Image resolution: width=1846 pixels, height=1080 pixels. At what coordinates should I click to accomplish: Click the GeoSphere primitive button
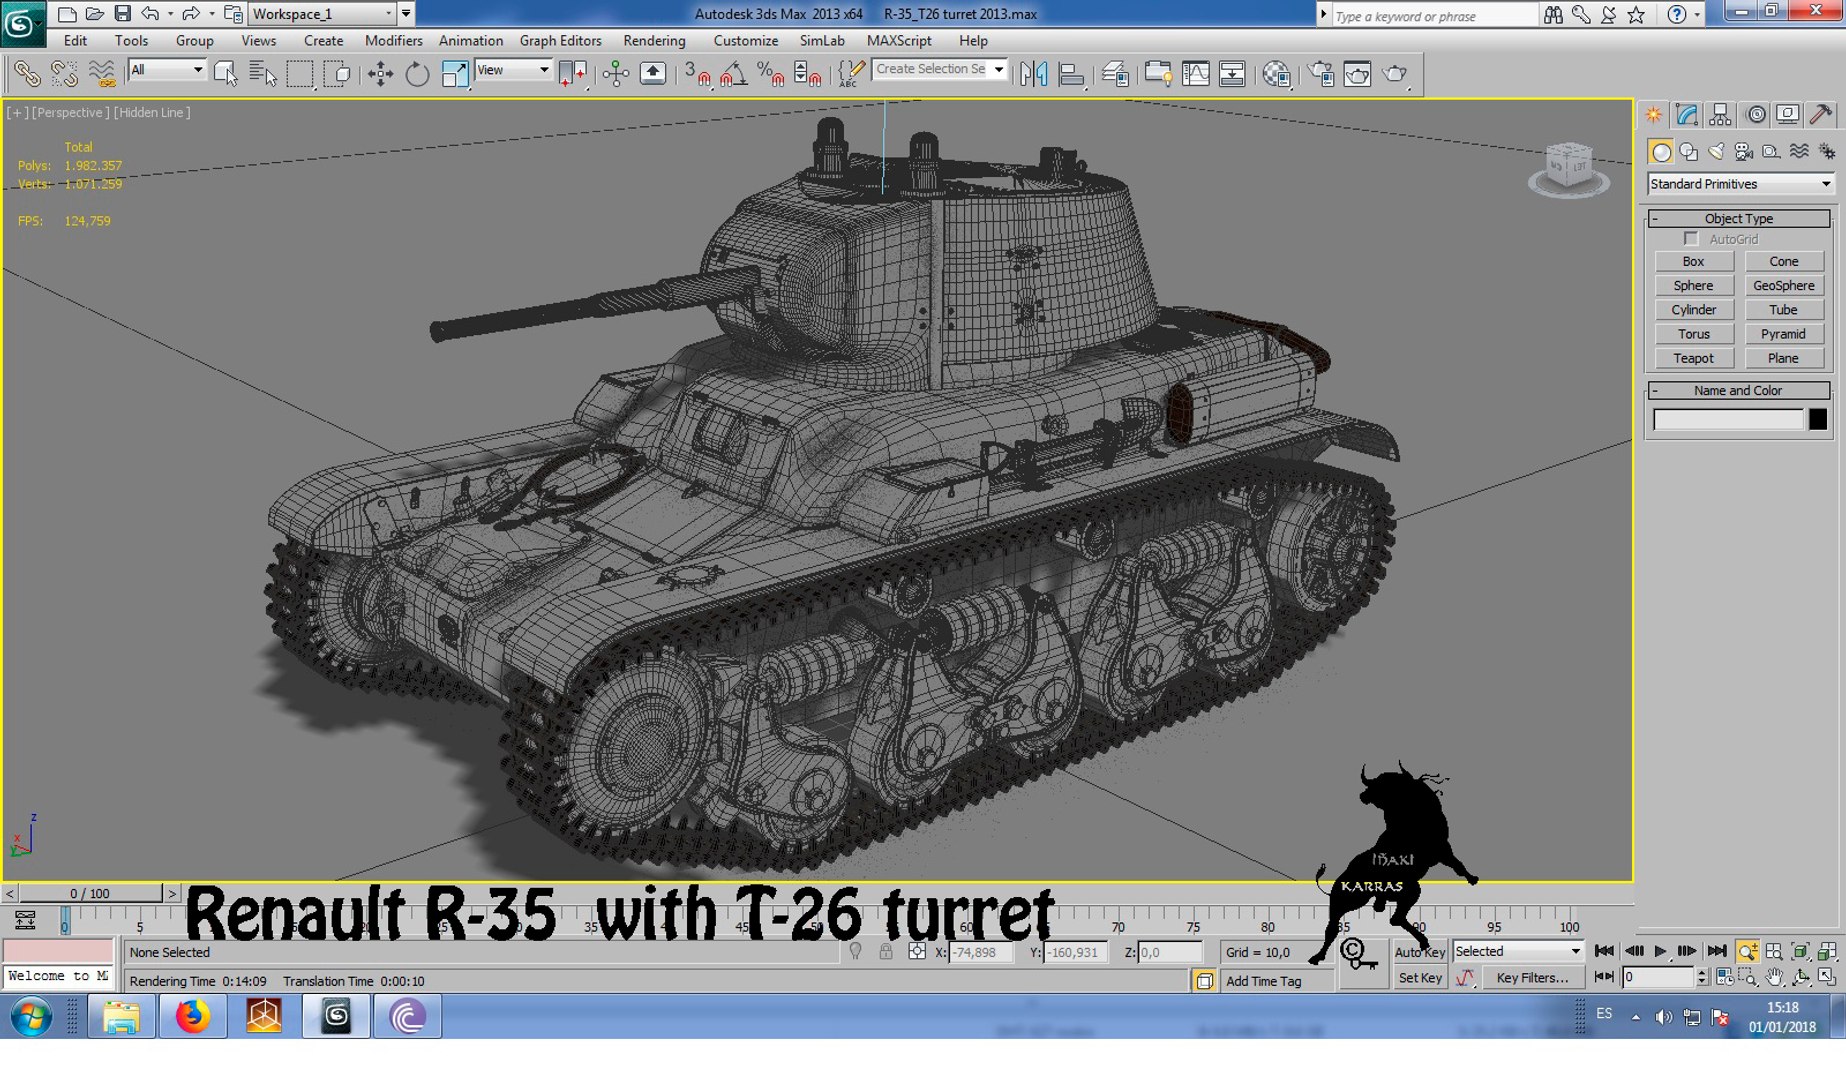(x=1783, y=285)
